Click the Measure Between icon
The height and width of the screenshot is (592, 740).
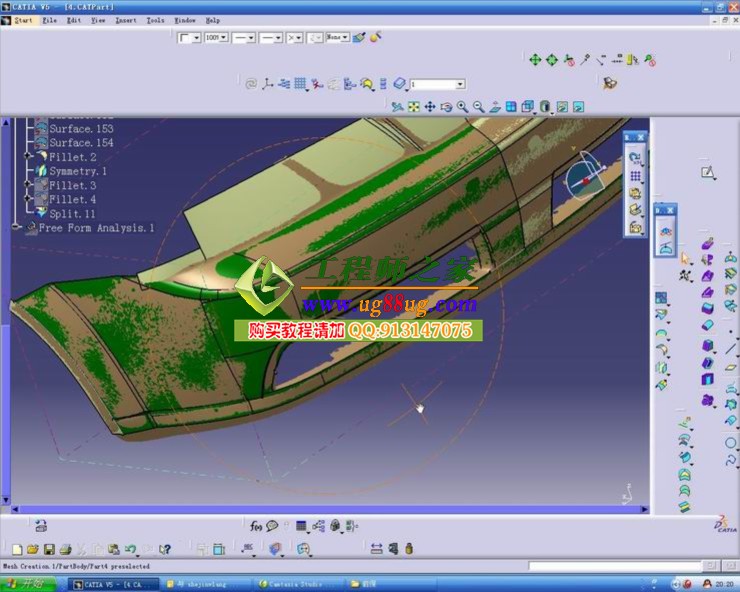tap(376, 549)
